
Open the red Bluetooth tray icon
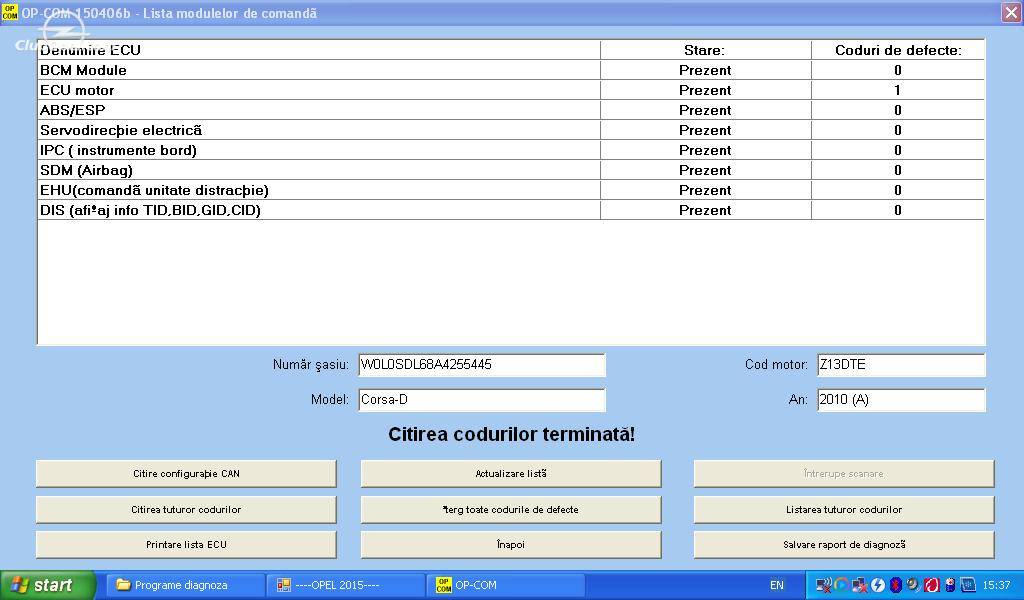click(x=895, y=585)
